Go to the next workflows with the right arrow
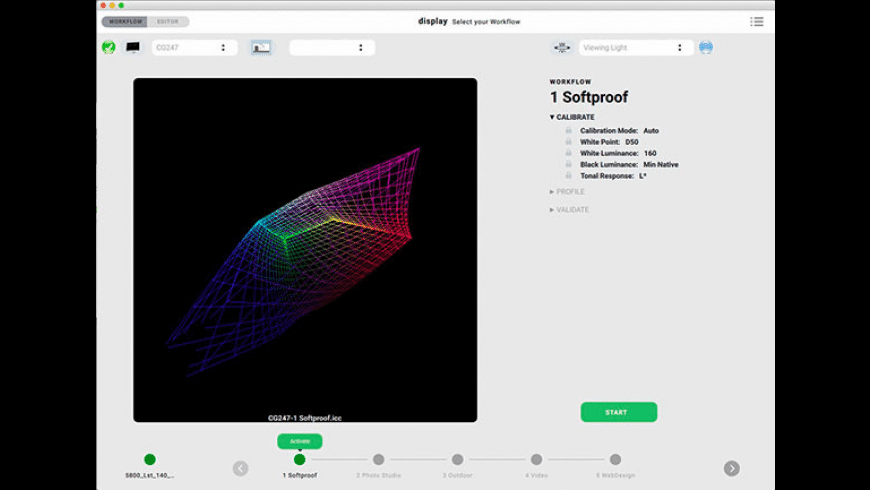The height and width of the screenshot is (490, 870). click(731, 468)
